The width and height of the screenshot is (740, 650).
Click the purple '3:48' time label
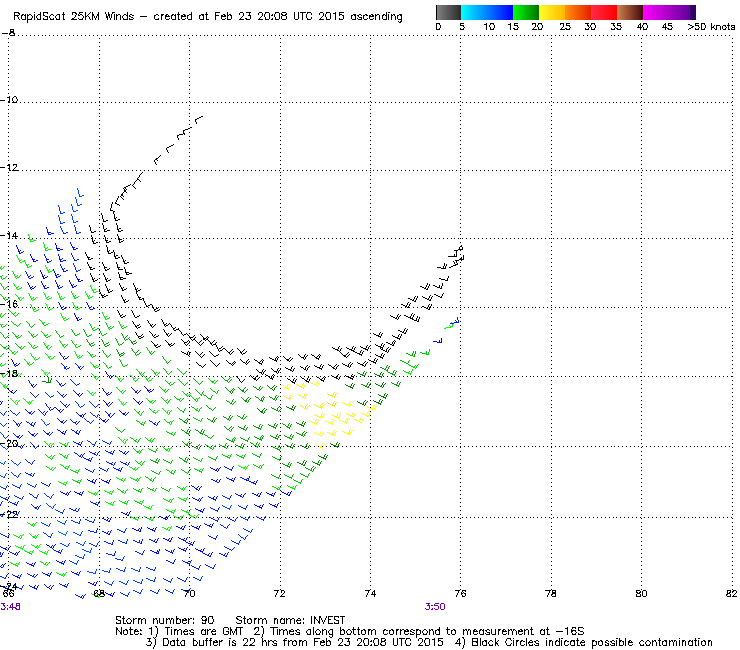pyautogui.click(x=10, y=607)
